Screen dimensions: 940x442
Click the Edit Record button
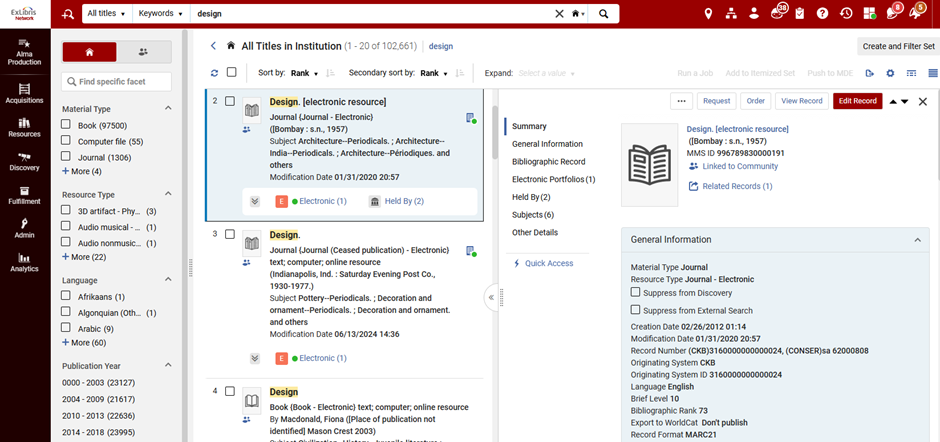tap(857, 101)
